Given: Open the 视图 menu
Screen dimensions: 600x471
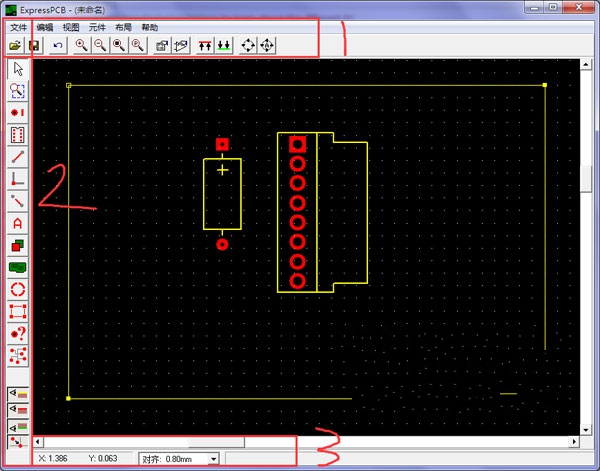Looking at the screenshot, I should 71,28.
